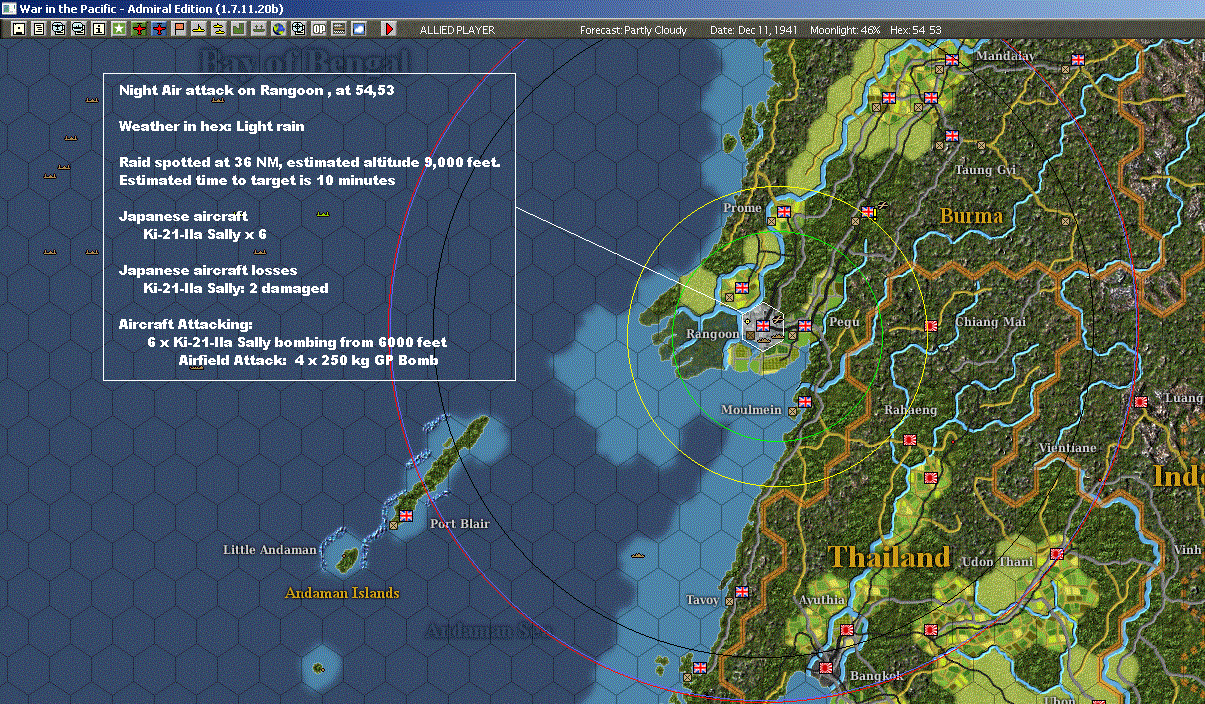Click the red arrow end turn button
The width and height of the screenshot is (1205, 704).
pyautogui.click(x=388, y=30)
